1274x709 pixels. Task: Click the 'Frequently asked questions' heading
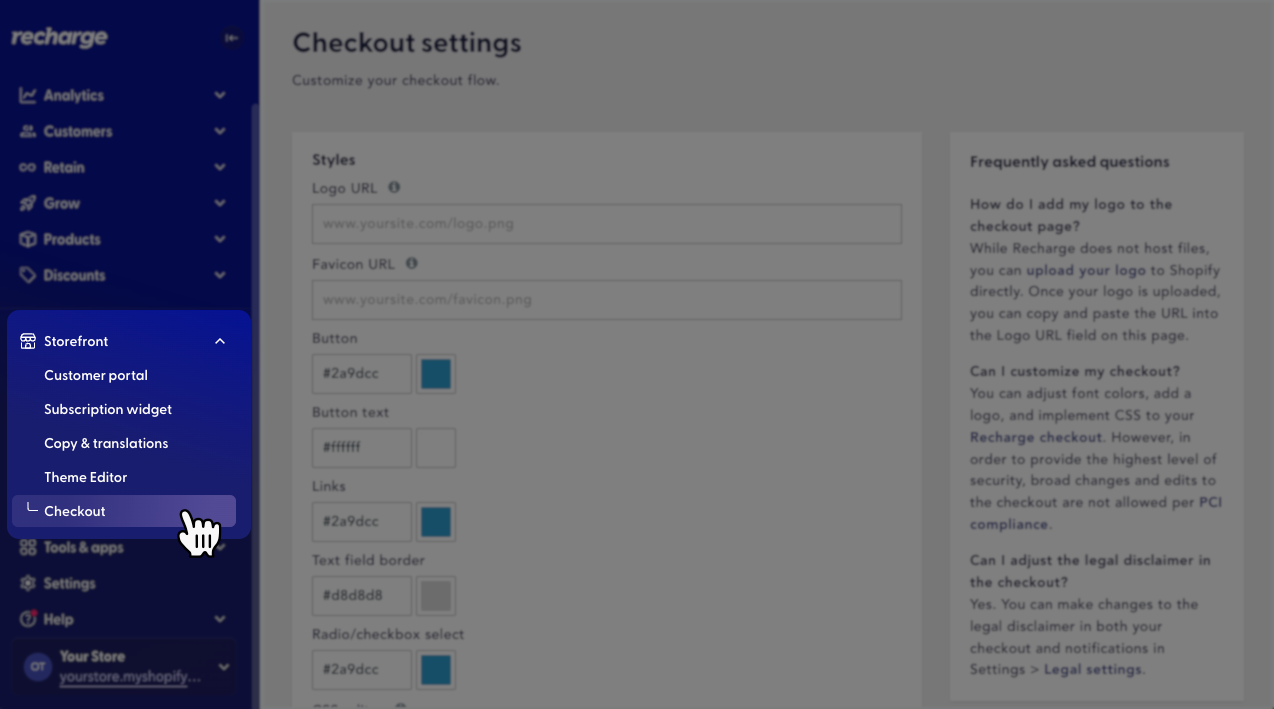coord(1070,162)
